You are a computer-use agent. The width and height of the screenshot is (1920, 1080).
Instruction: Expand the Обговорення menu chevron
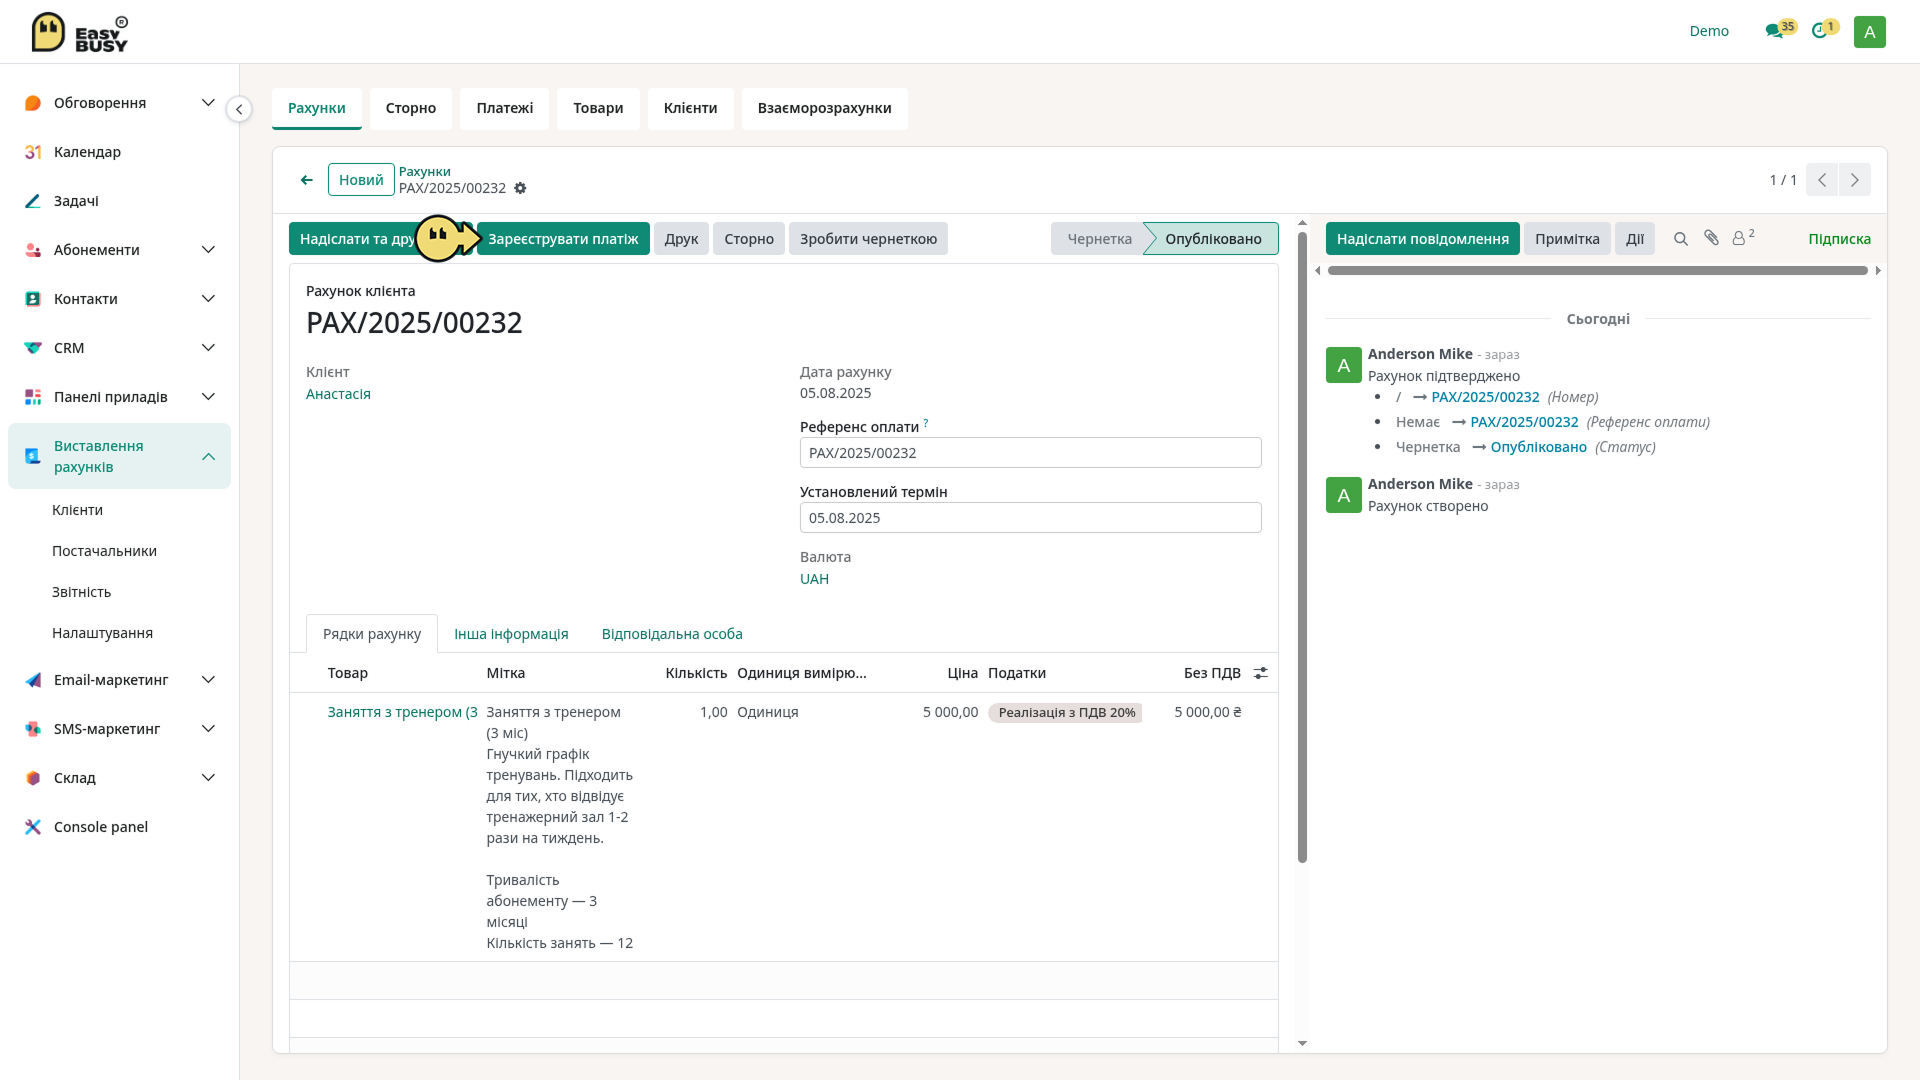[x=208, y=103]
